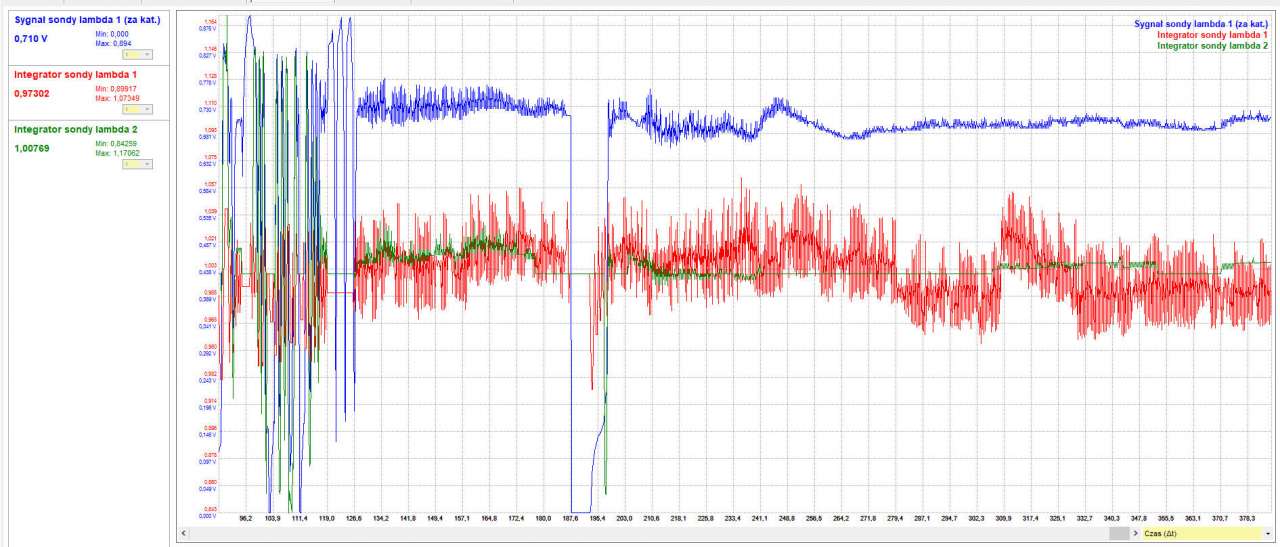Click the 0,710 V current value
Image resolution: width=1280 pixels, height=547 pixels.
click(x=31, y=39)
